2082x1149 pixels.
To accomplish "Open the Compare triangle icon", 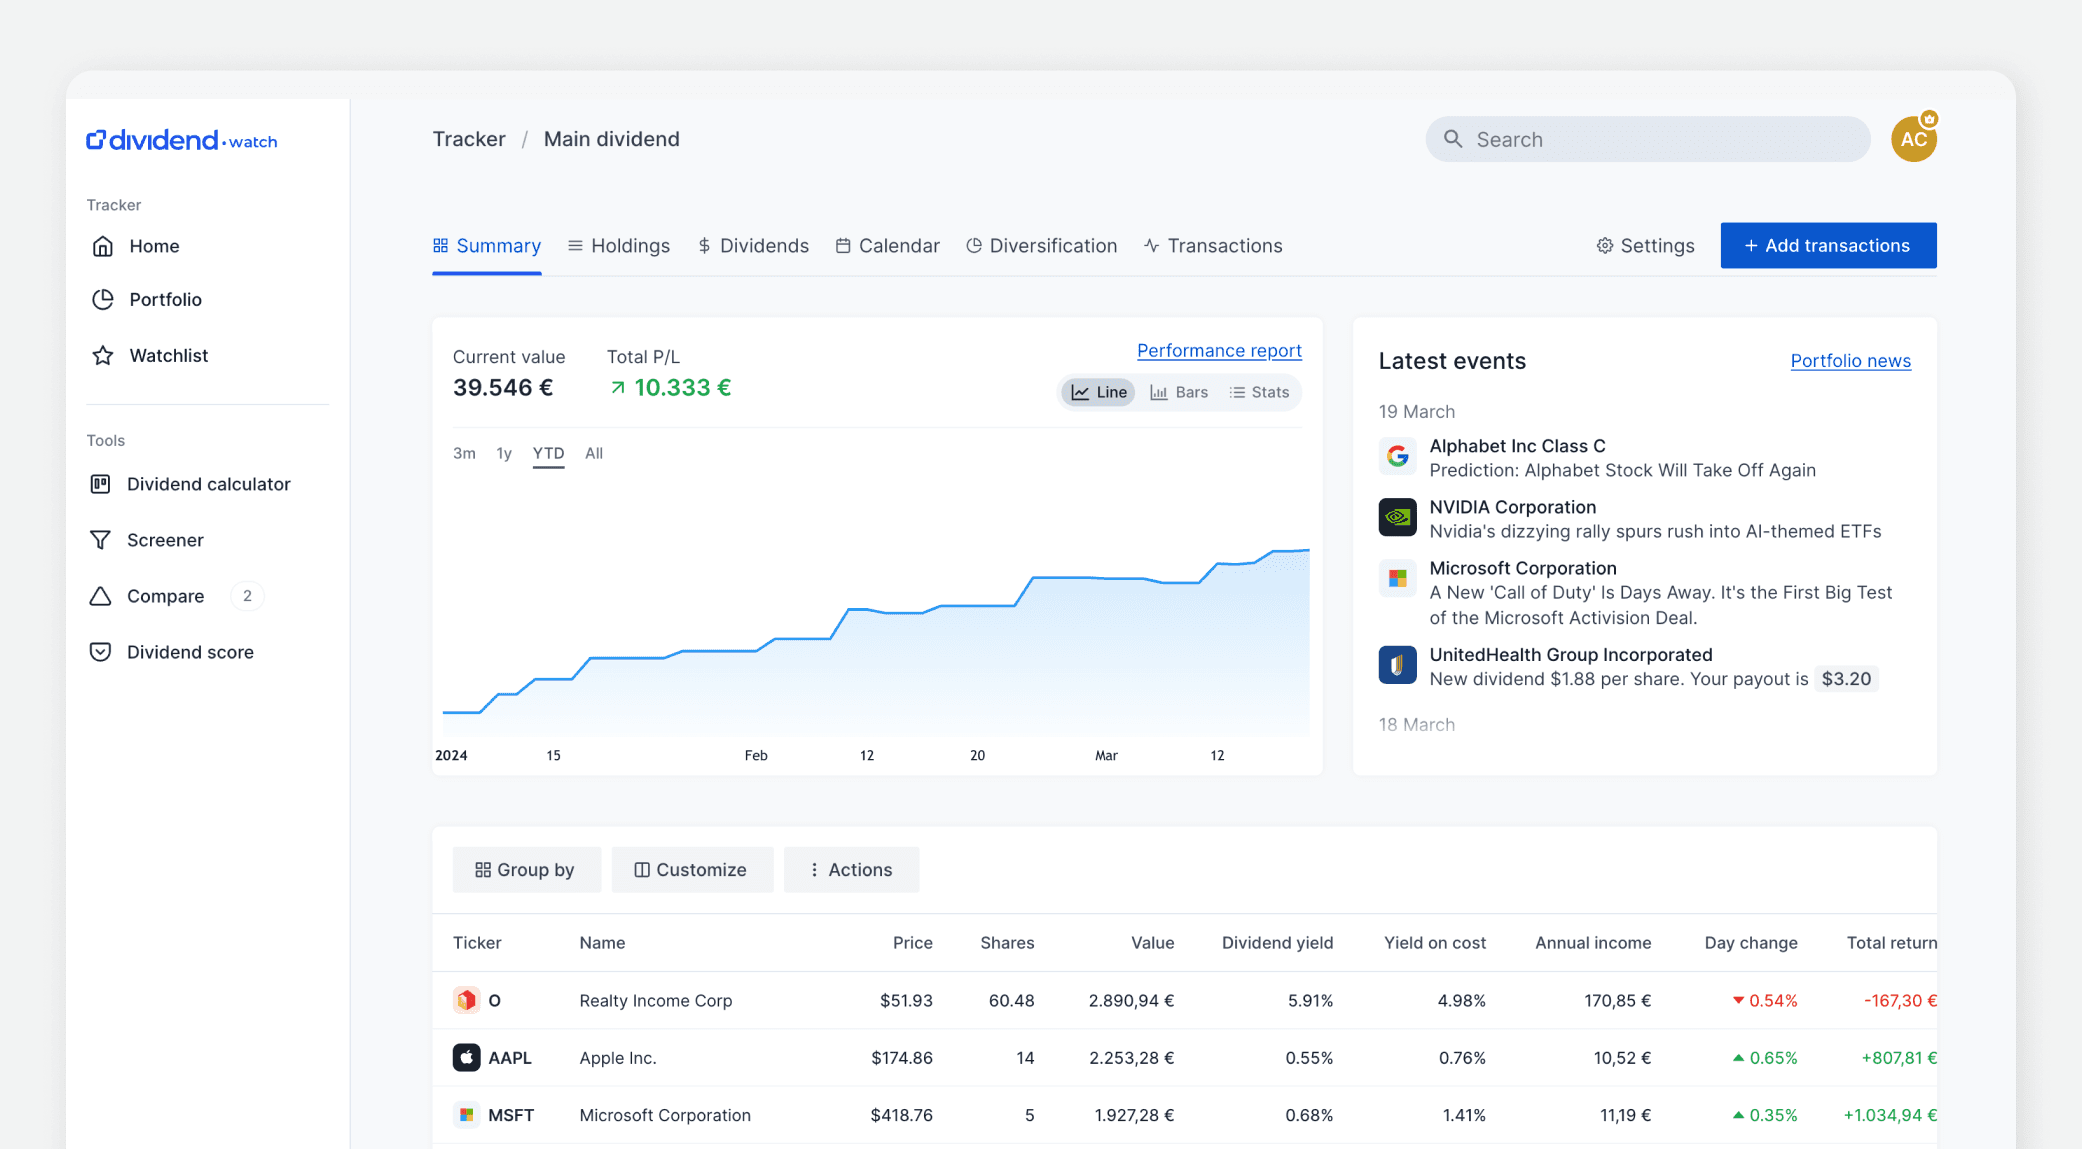I will (100, 596).
